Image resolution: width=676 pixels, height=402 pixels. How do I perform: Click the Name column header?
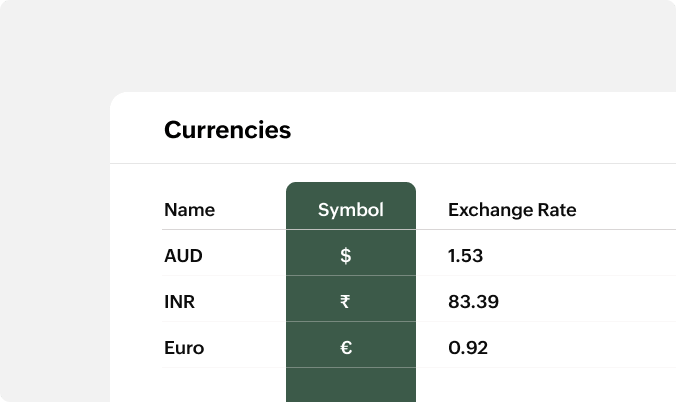(189, 210)
